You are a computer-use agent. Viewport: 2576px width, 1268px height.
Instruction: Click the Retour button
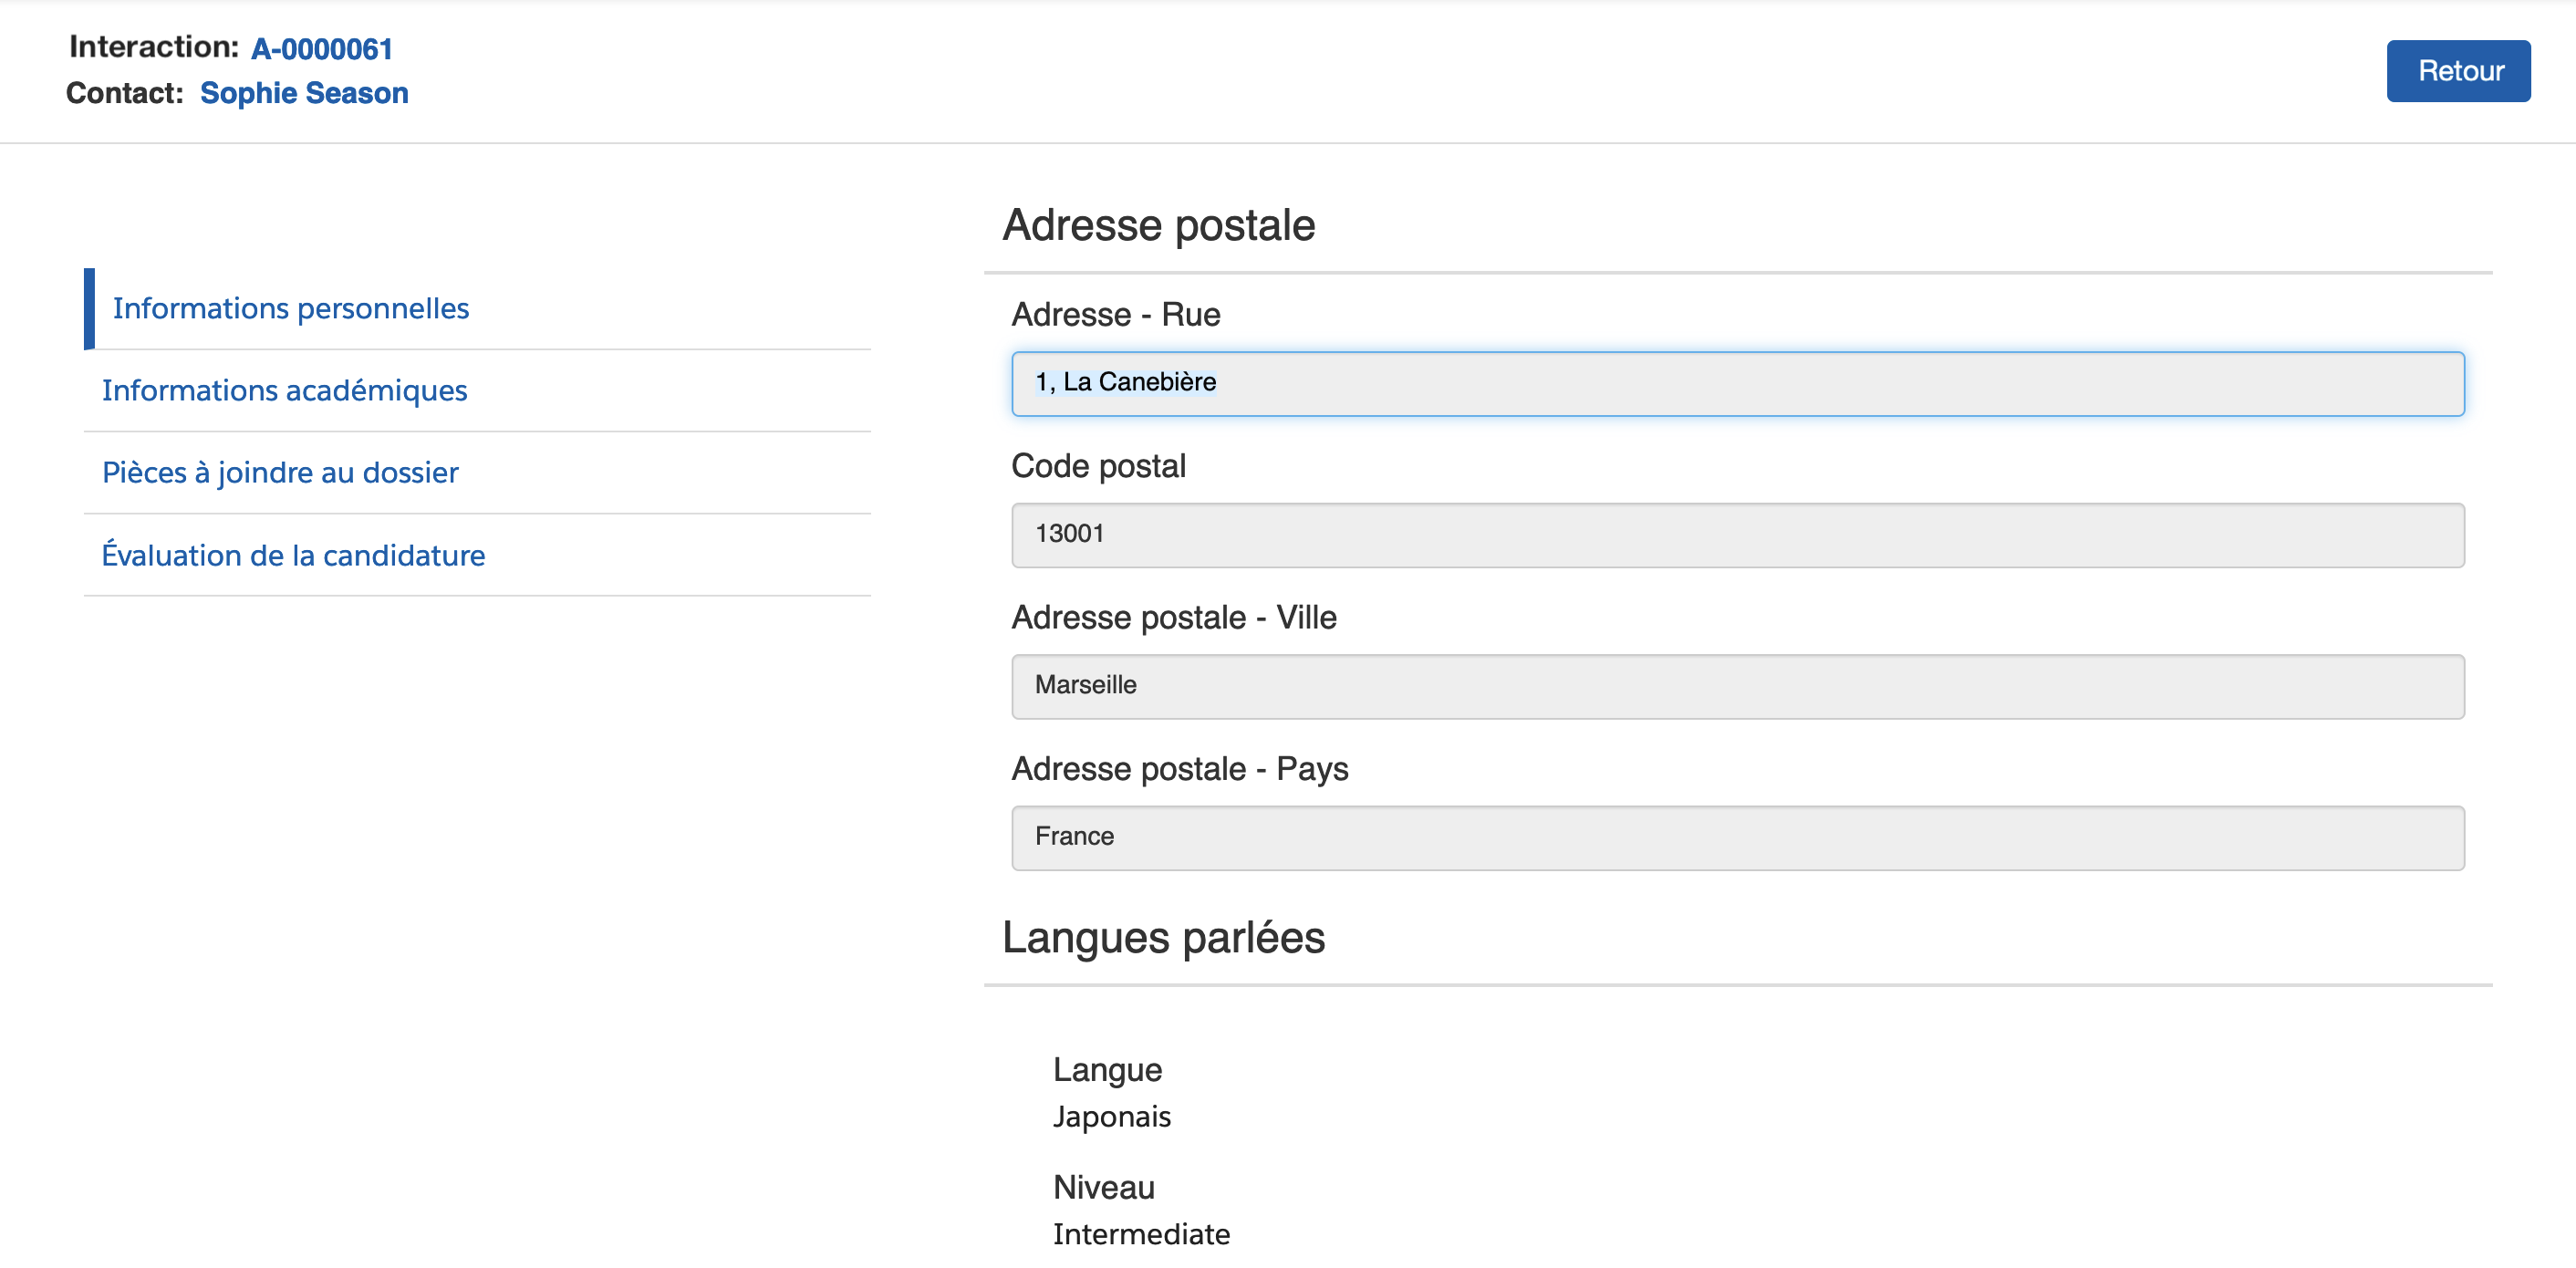[x=2457, y=71]
